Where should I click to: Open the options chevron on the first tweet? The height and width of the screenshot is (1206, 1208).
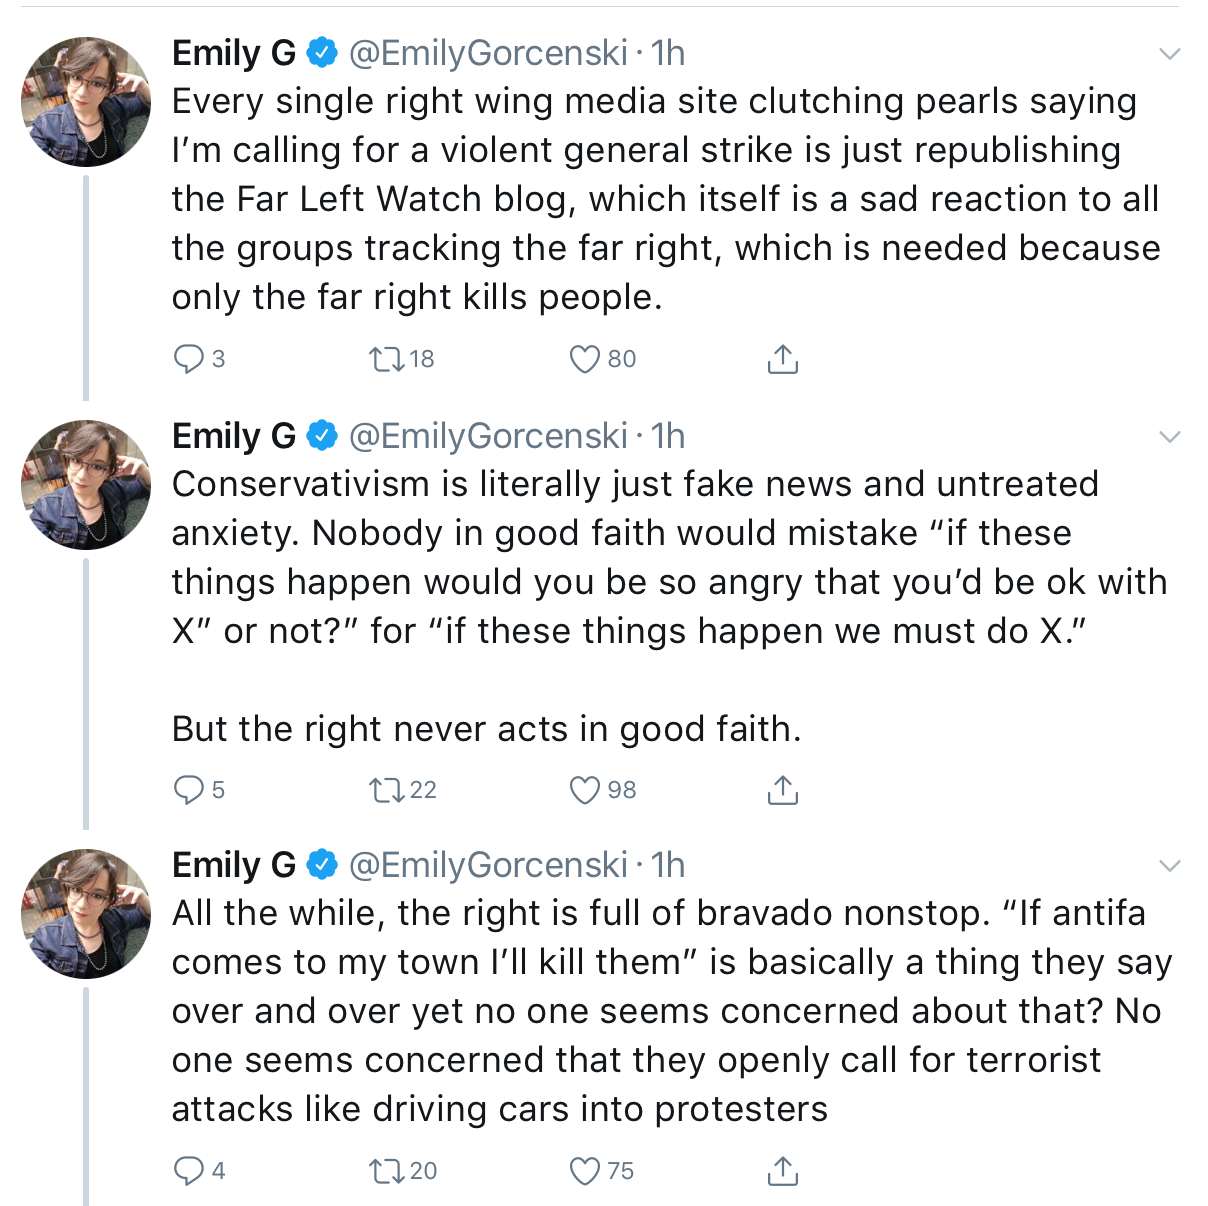pos(1169,54)
